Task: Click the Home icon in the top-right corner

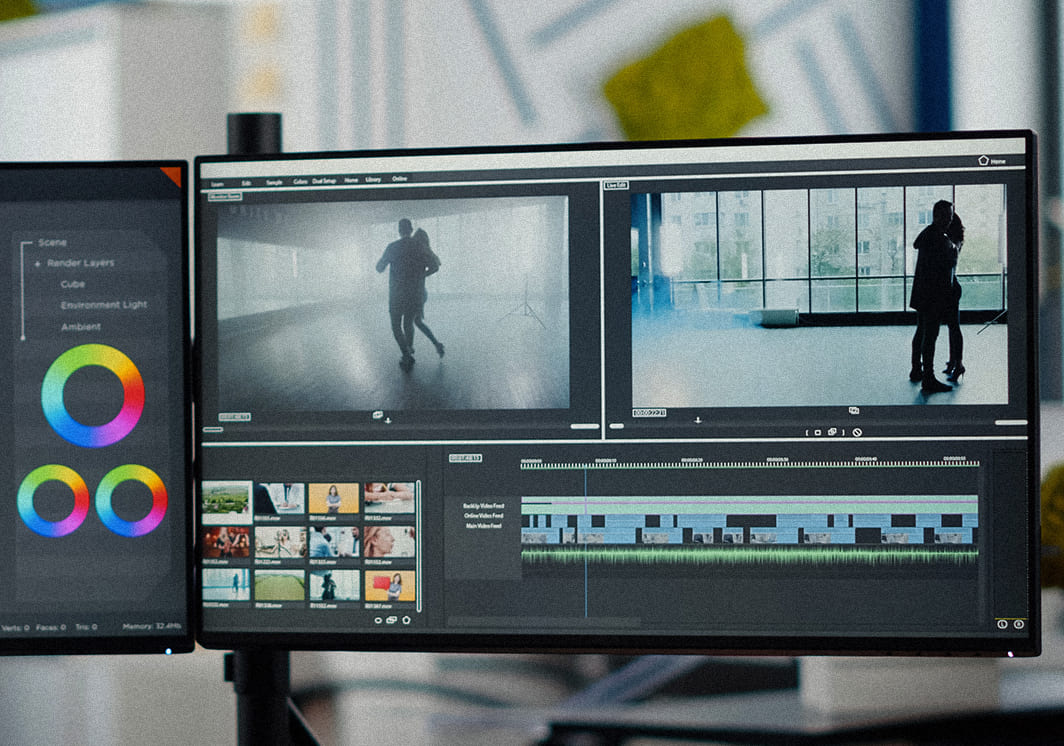Action: pos(983,160)
